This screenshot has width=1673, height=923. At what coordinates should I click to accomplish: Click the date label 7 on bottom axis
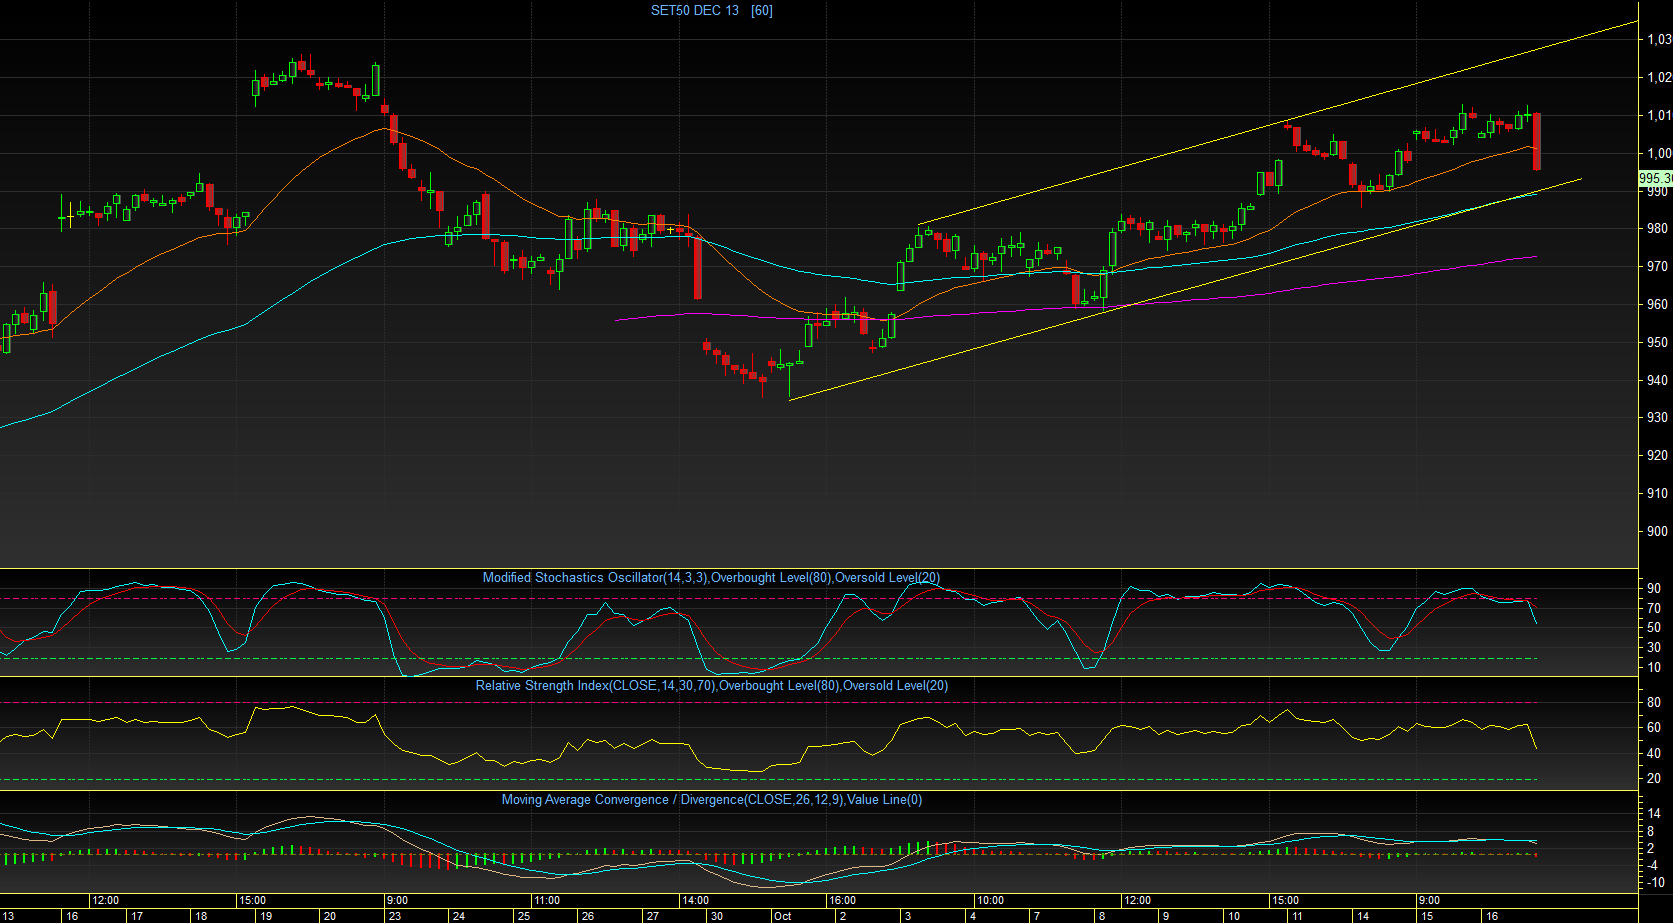click(1036, 916)
